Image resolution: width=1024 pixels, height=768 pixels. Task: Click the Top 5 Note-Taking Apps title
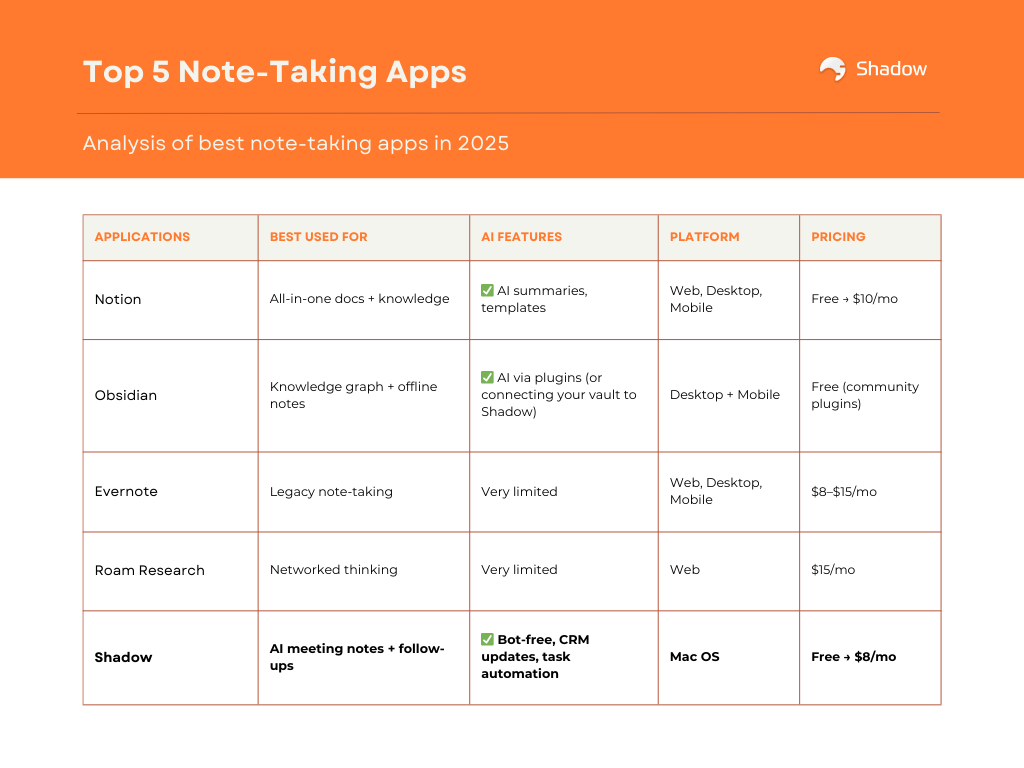(274, 72)
